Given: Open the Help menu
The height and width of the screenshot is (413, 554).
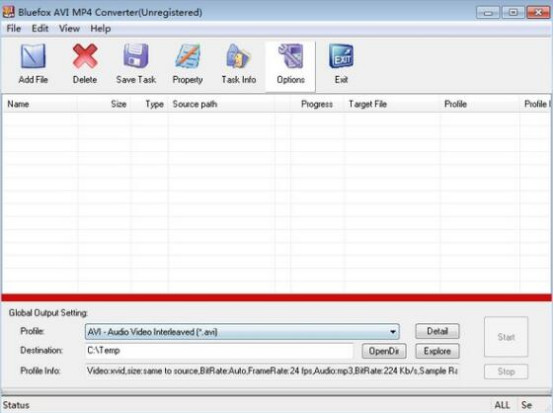Looking at the screenshot, I should [x=101, y=29].
